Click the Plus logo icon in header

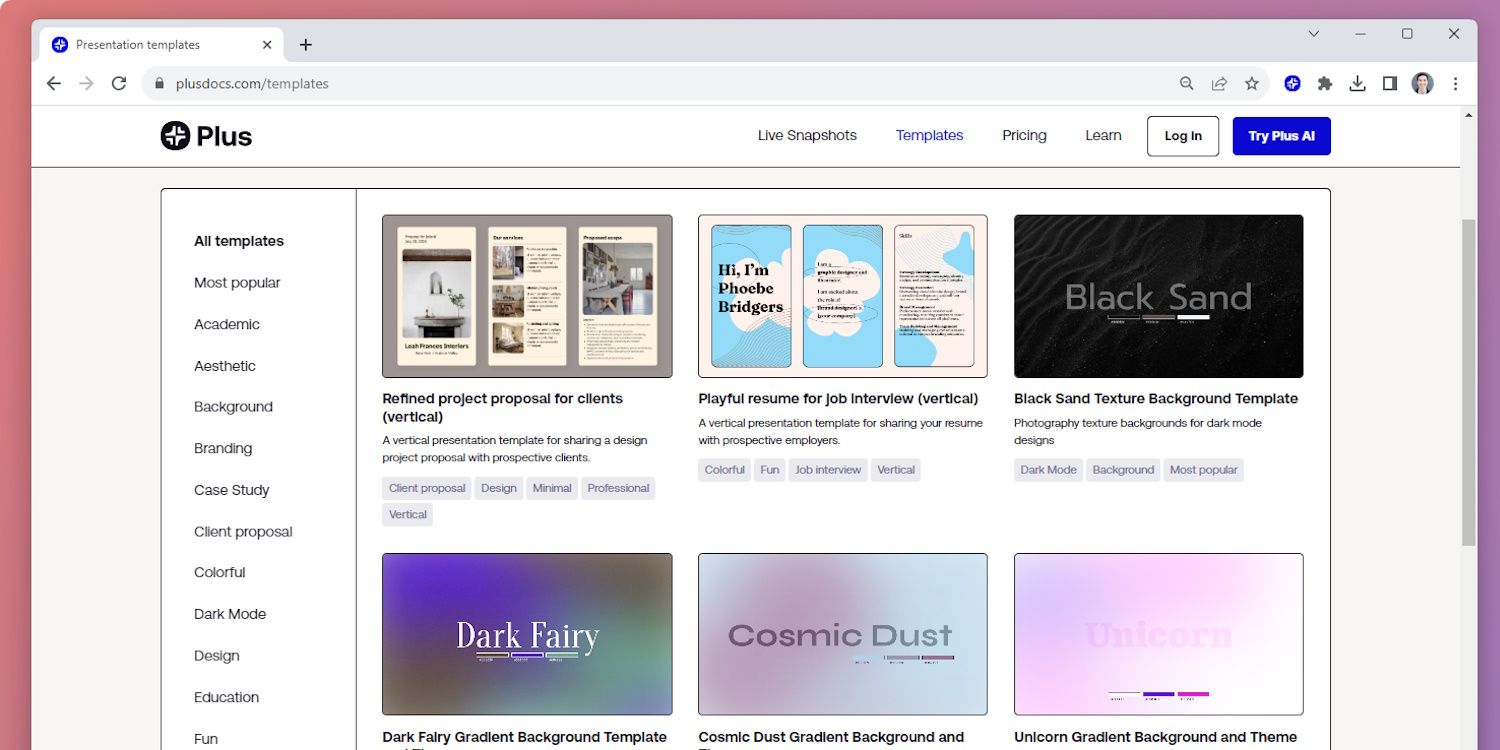(x=175, y=136)
